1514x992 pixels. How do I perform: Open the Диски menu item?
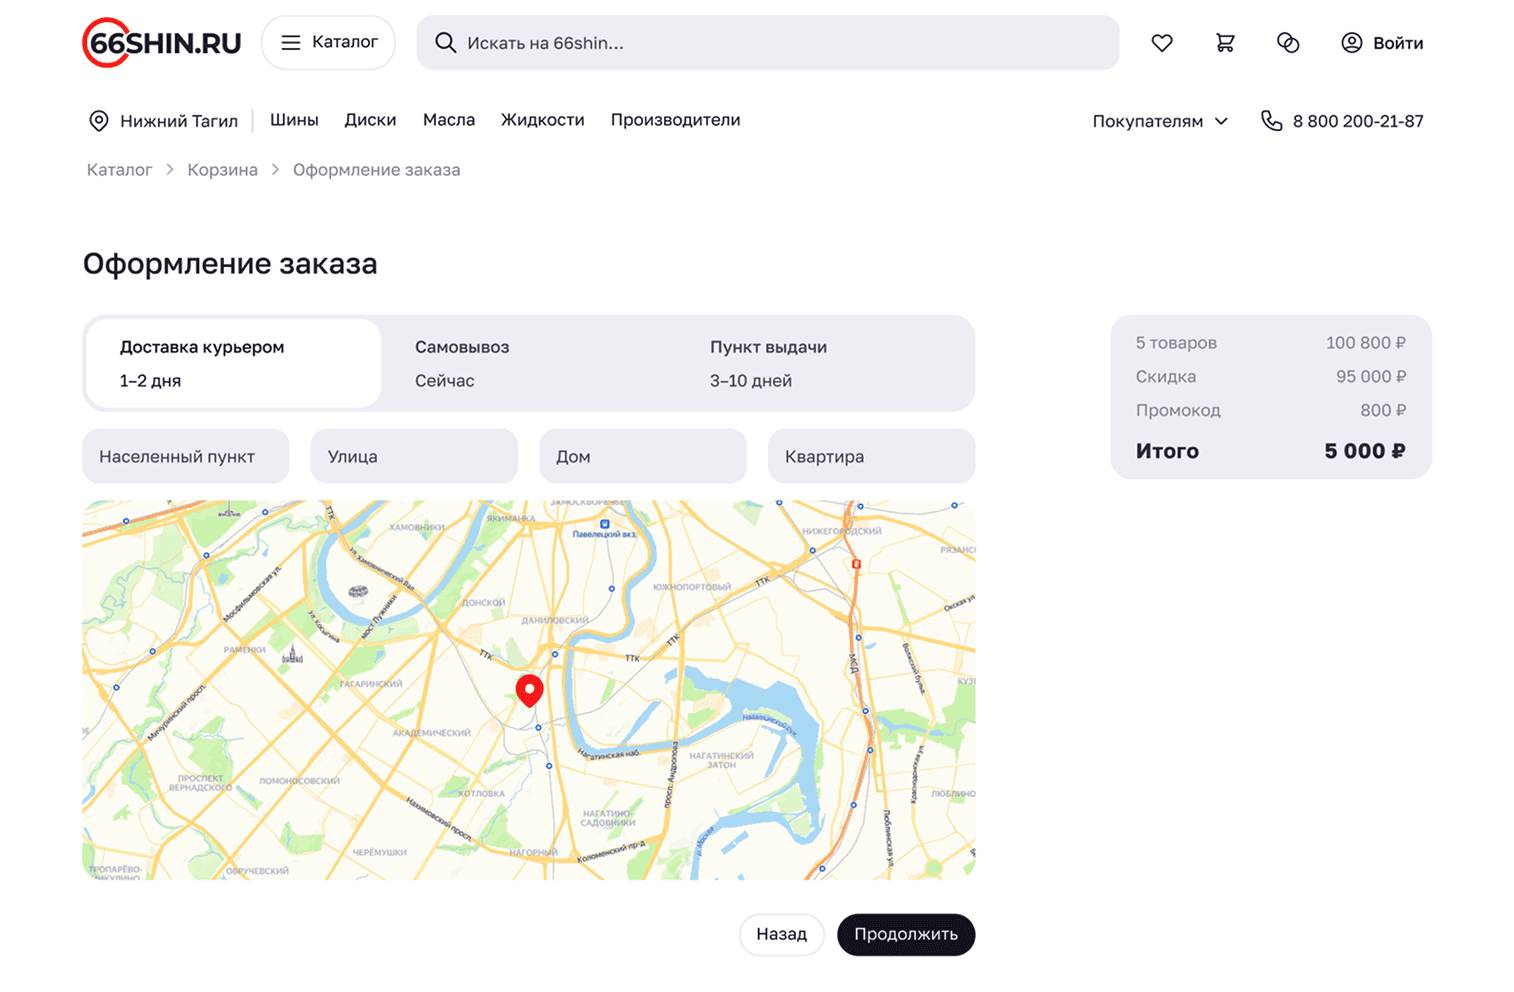tap(370, 120)
